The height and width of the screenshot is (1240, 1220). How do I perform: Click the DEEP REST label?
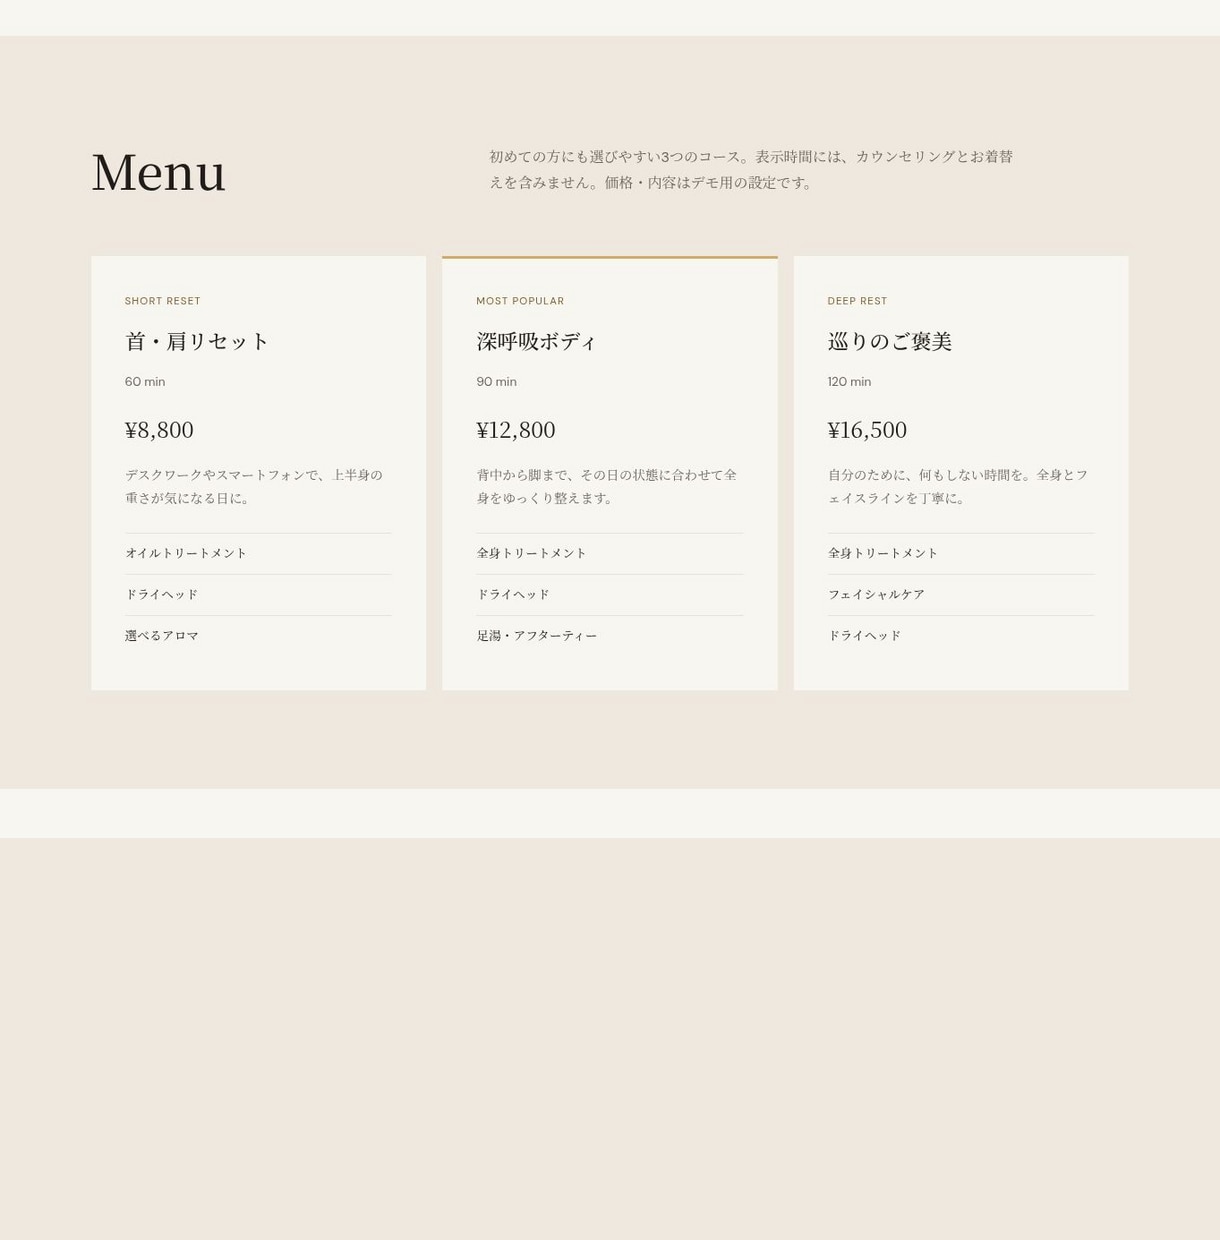pos(857,301)
